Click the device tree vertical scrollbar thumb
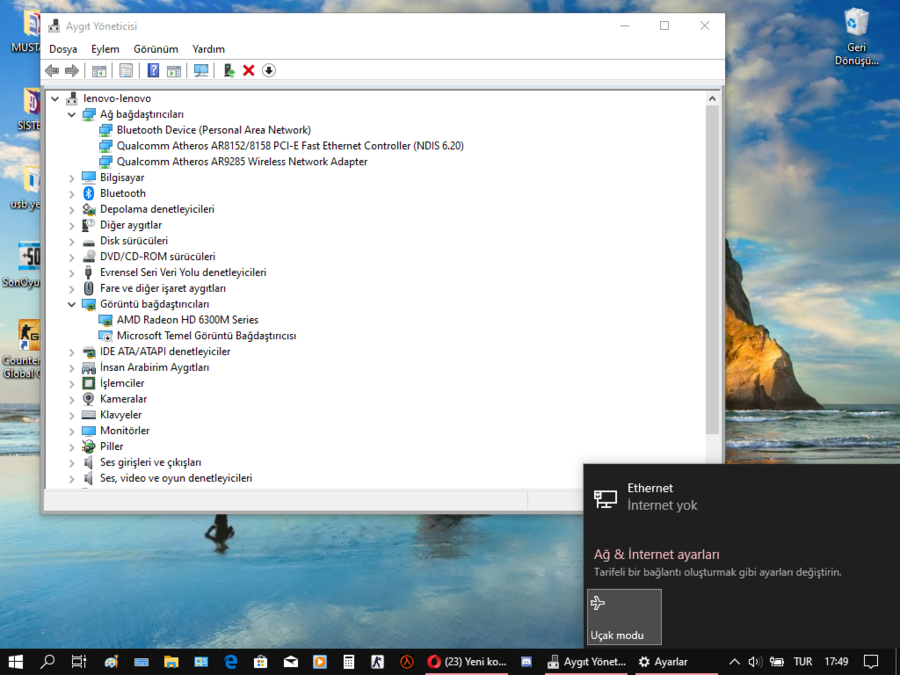 point(712,270)
